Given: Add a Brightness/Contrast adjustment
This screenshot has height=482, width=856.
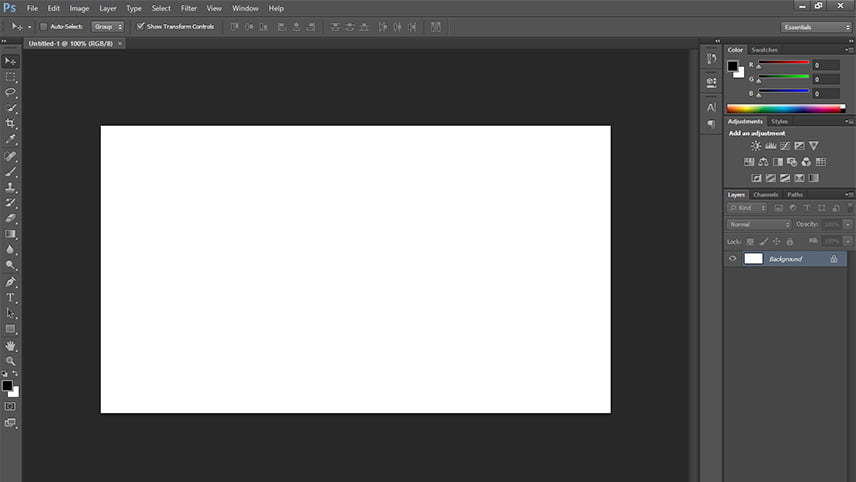Looking at the screenshot, I should coord(756,146).
